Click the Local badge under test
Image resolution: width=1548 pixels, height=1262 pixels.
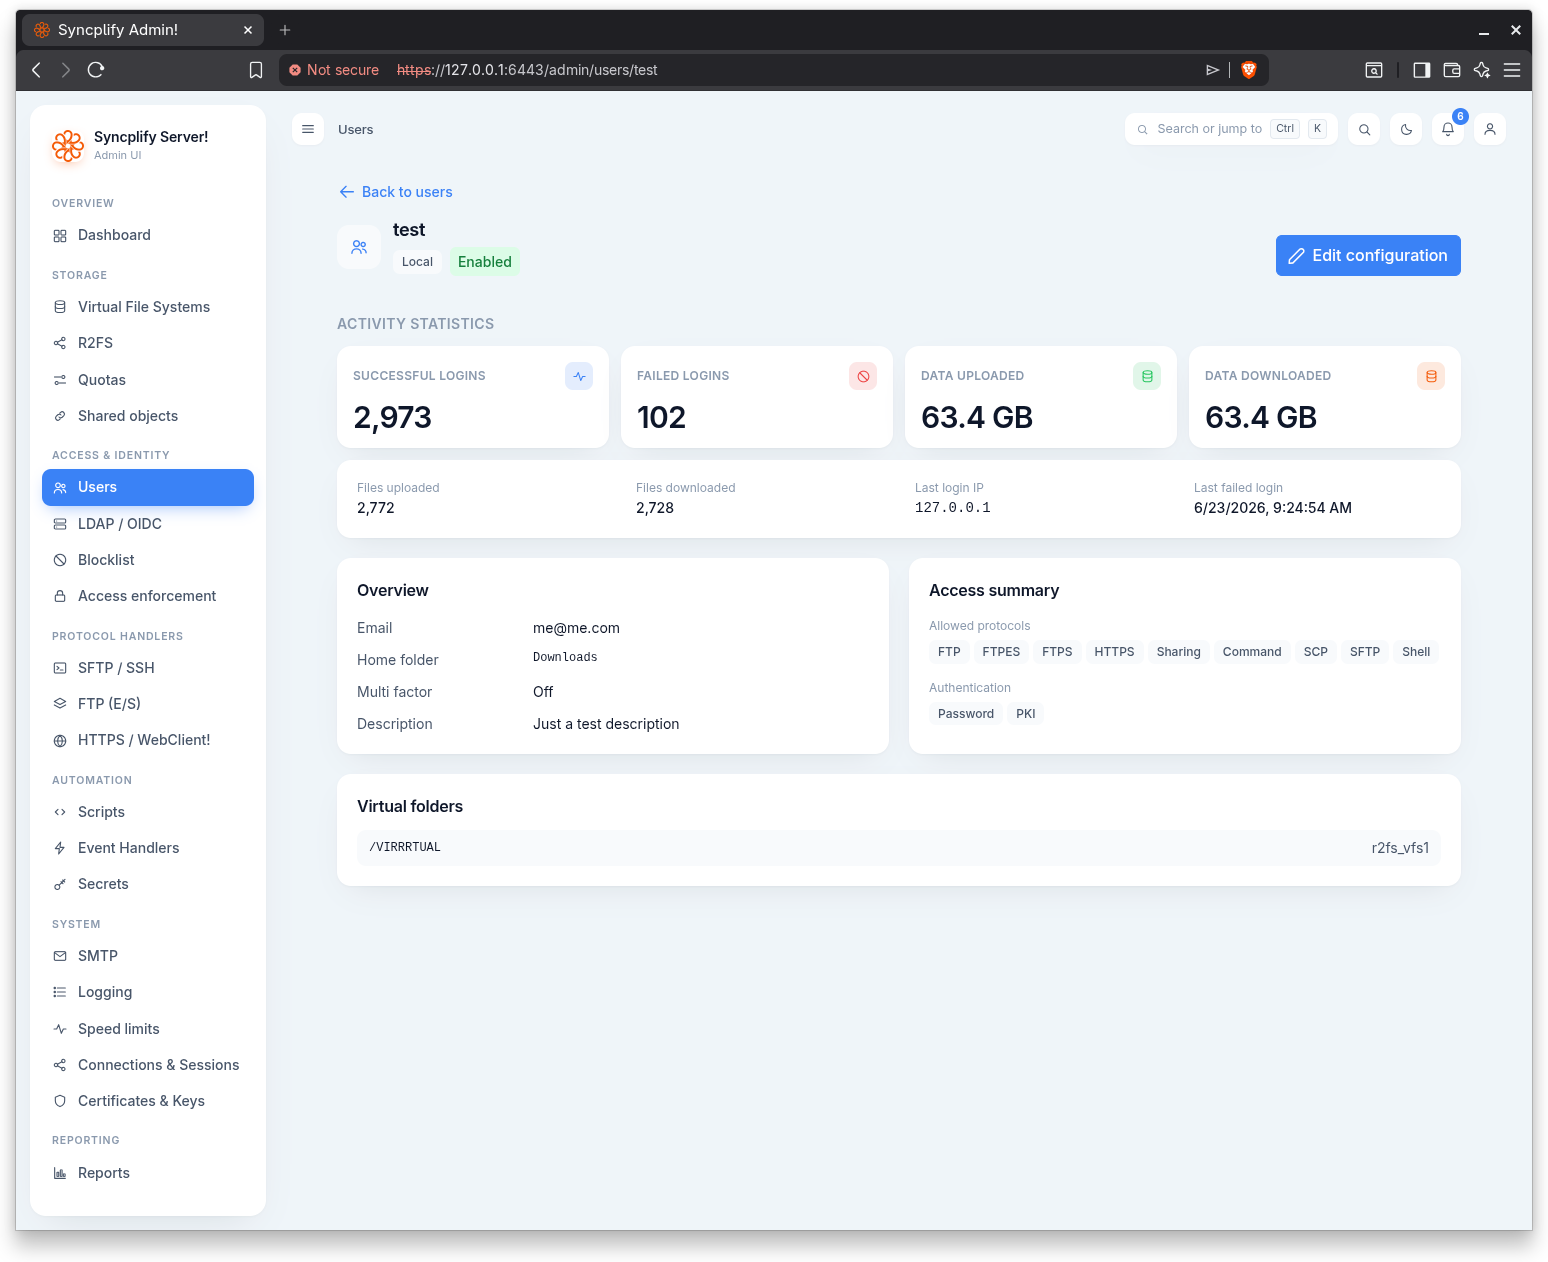pos(417,262)
